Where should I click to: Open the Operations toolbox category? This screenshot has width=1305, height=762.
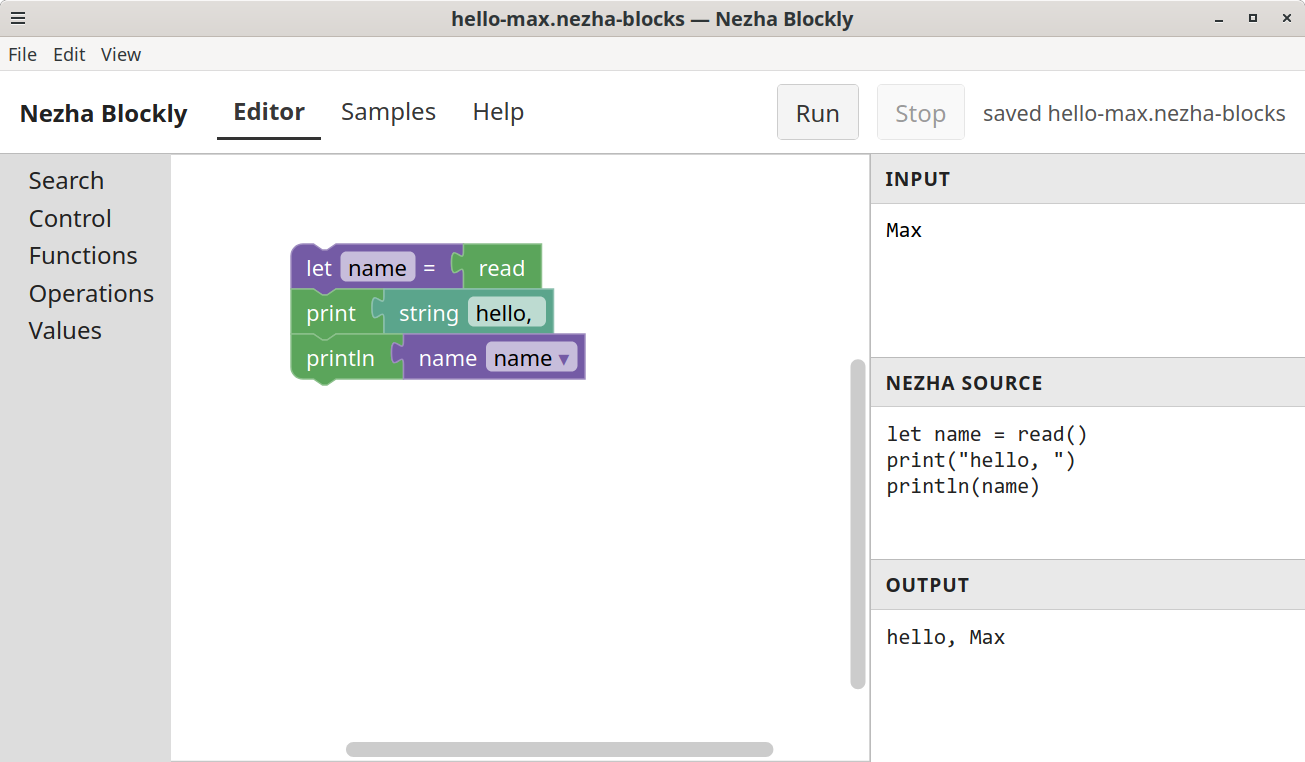point(91,294)
